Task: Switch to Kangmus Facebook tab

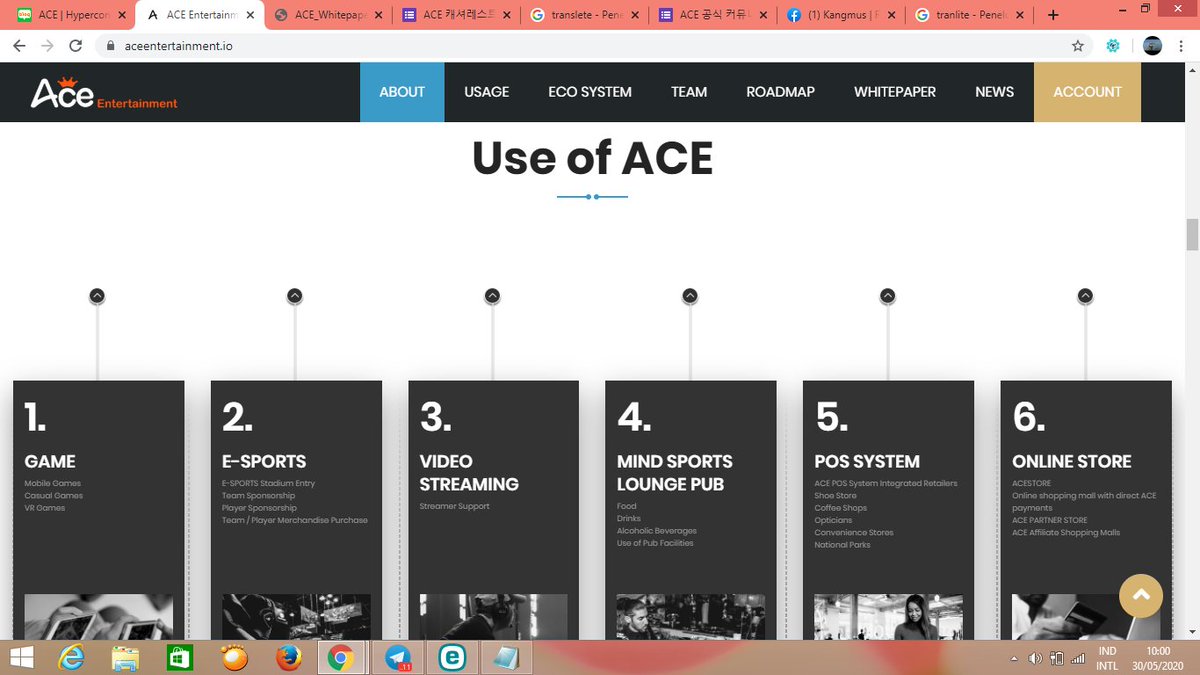Action: [x=838, y=15]
